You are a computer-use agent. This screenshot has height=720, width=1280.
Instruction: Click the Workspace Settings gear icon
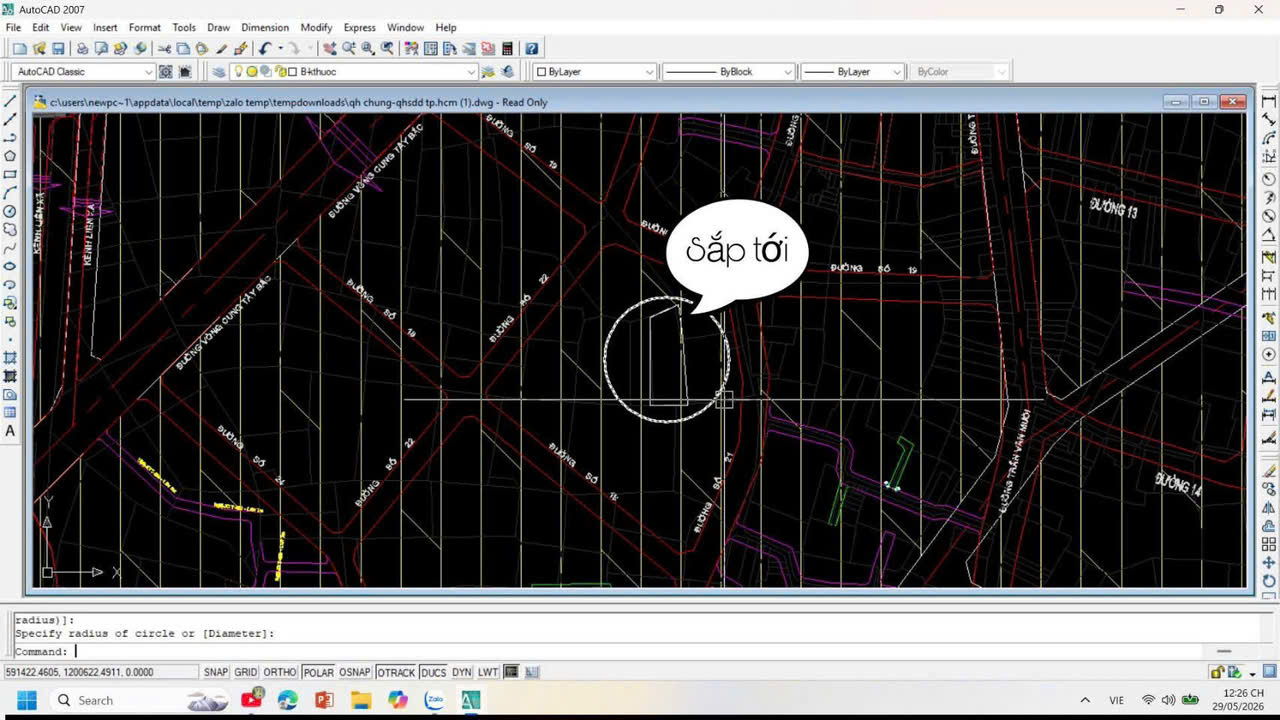pyautogui.click(x=166, y=72)
